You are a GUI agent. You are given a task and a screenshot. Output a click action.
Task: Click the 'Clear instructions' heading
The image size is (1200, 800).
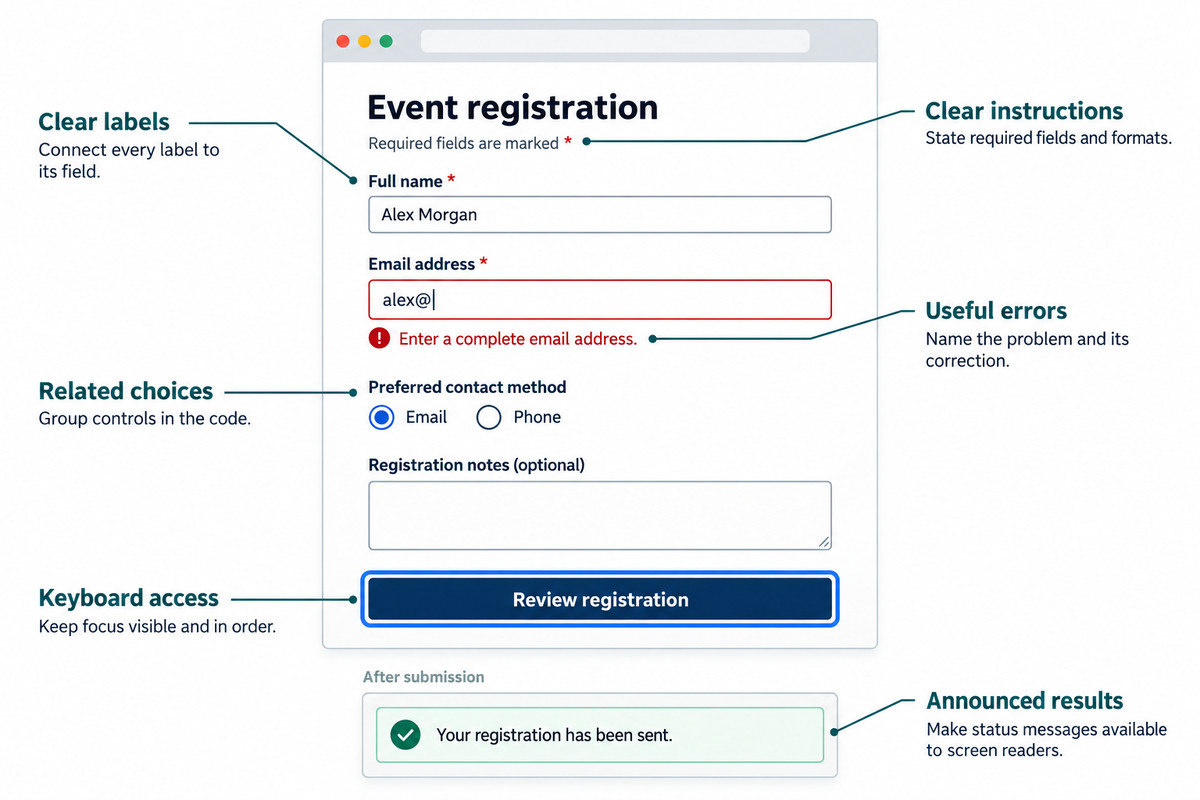(x=1024, y=111)
